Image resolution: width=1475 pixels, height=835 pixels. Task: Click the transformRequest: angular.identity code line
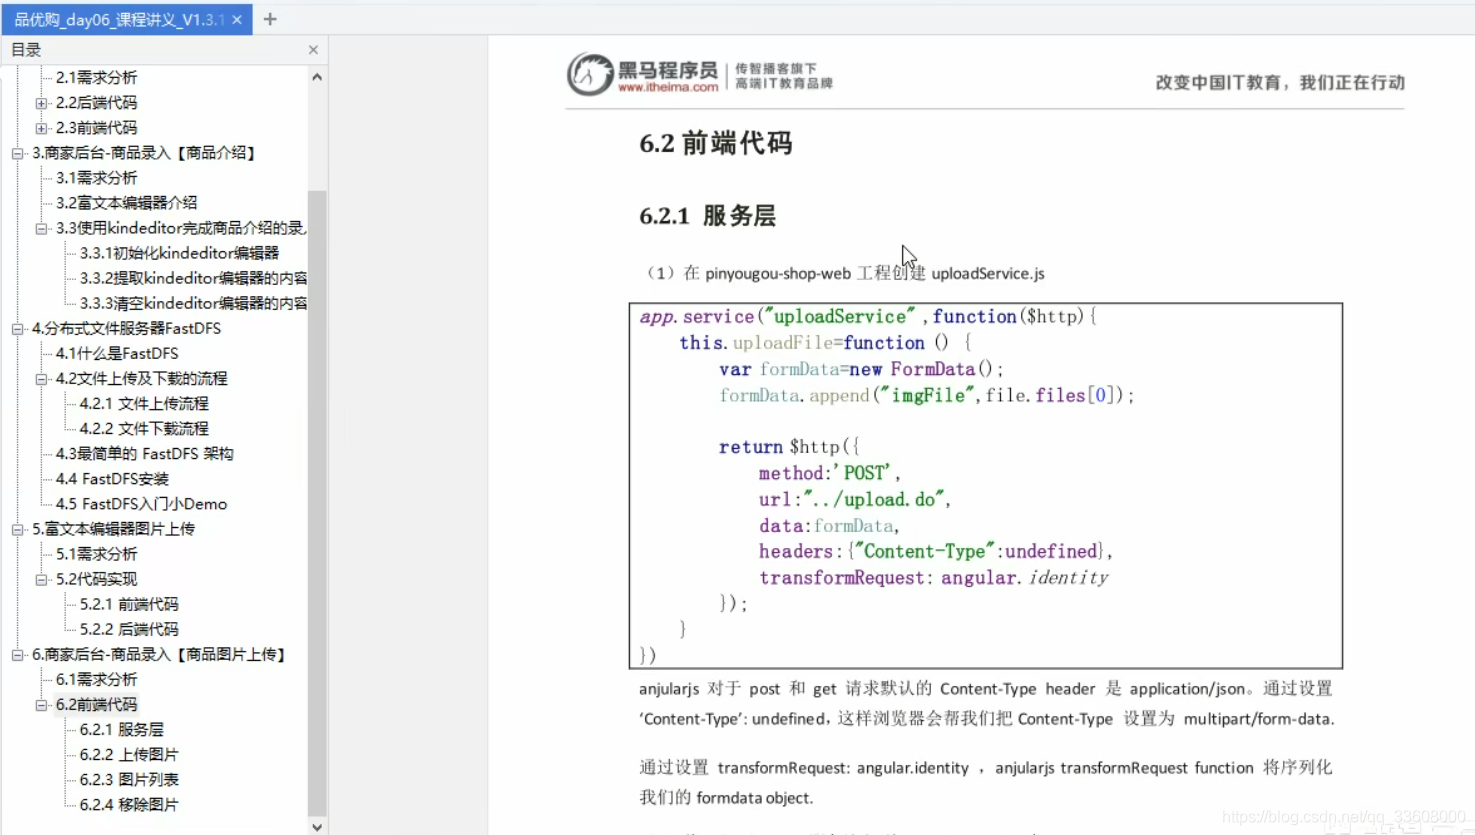[x=933, y=578]
